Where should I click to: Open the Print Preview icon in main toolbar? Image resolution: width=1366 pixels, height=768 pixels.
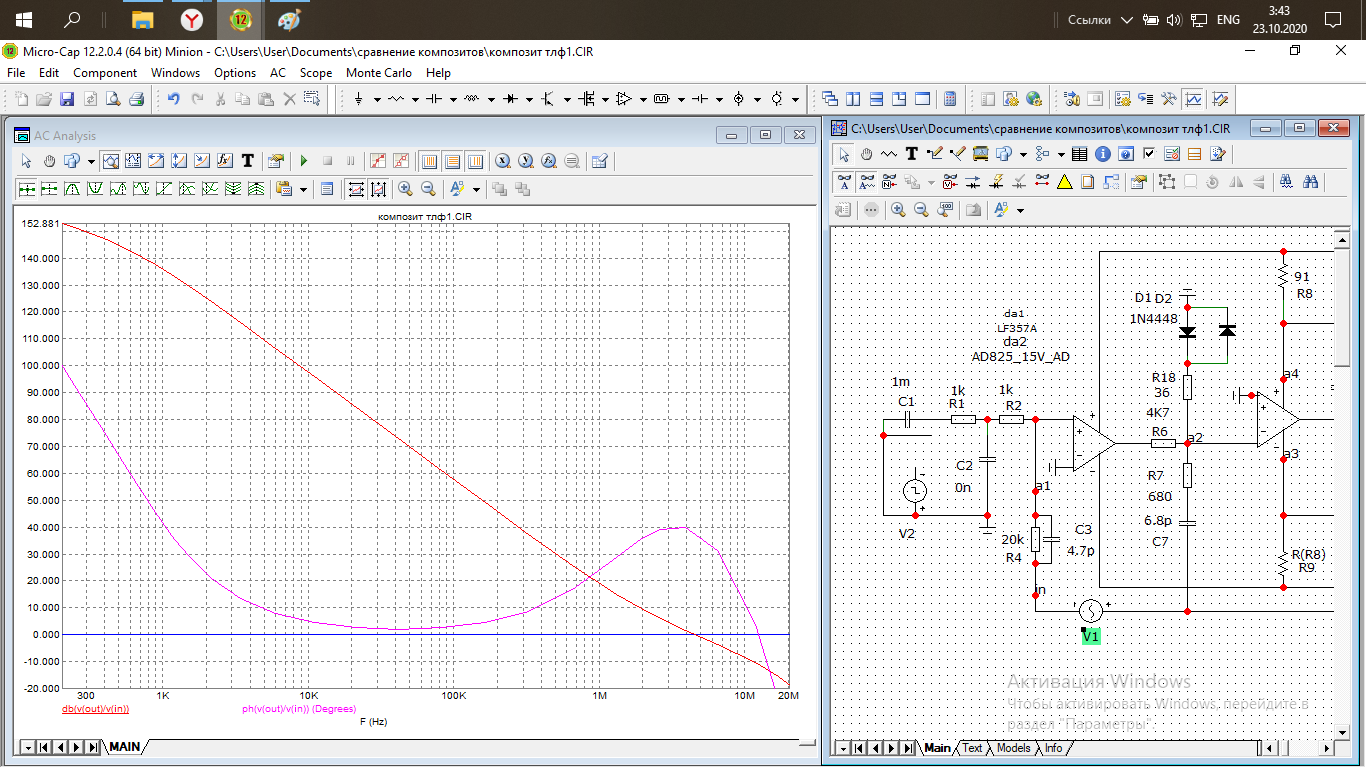pyautogui.click(x=113, y=99)
